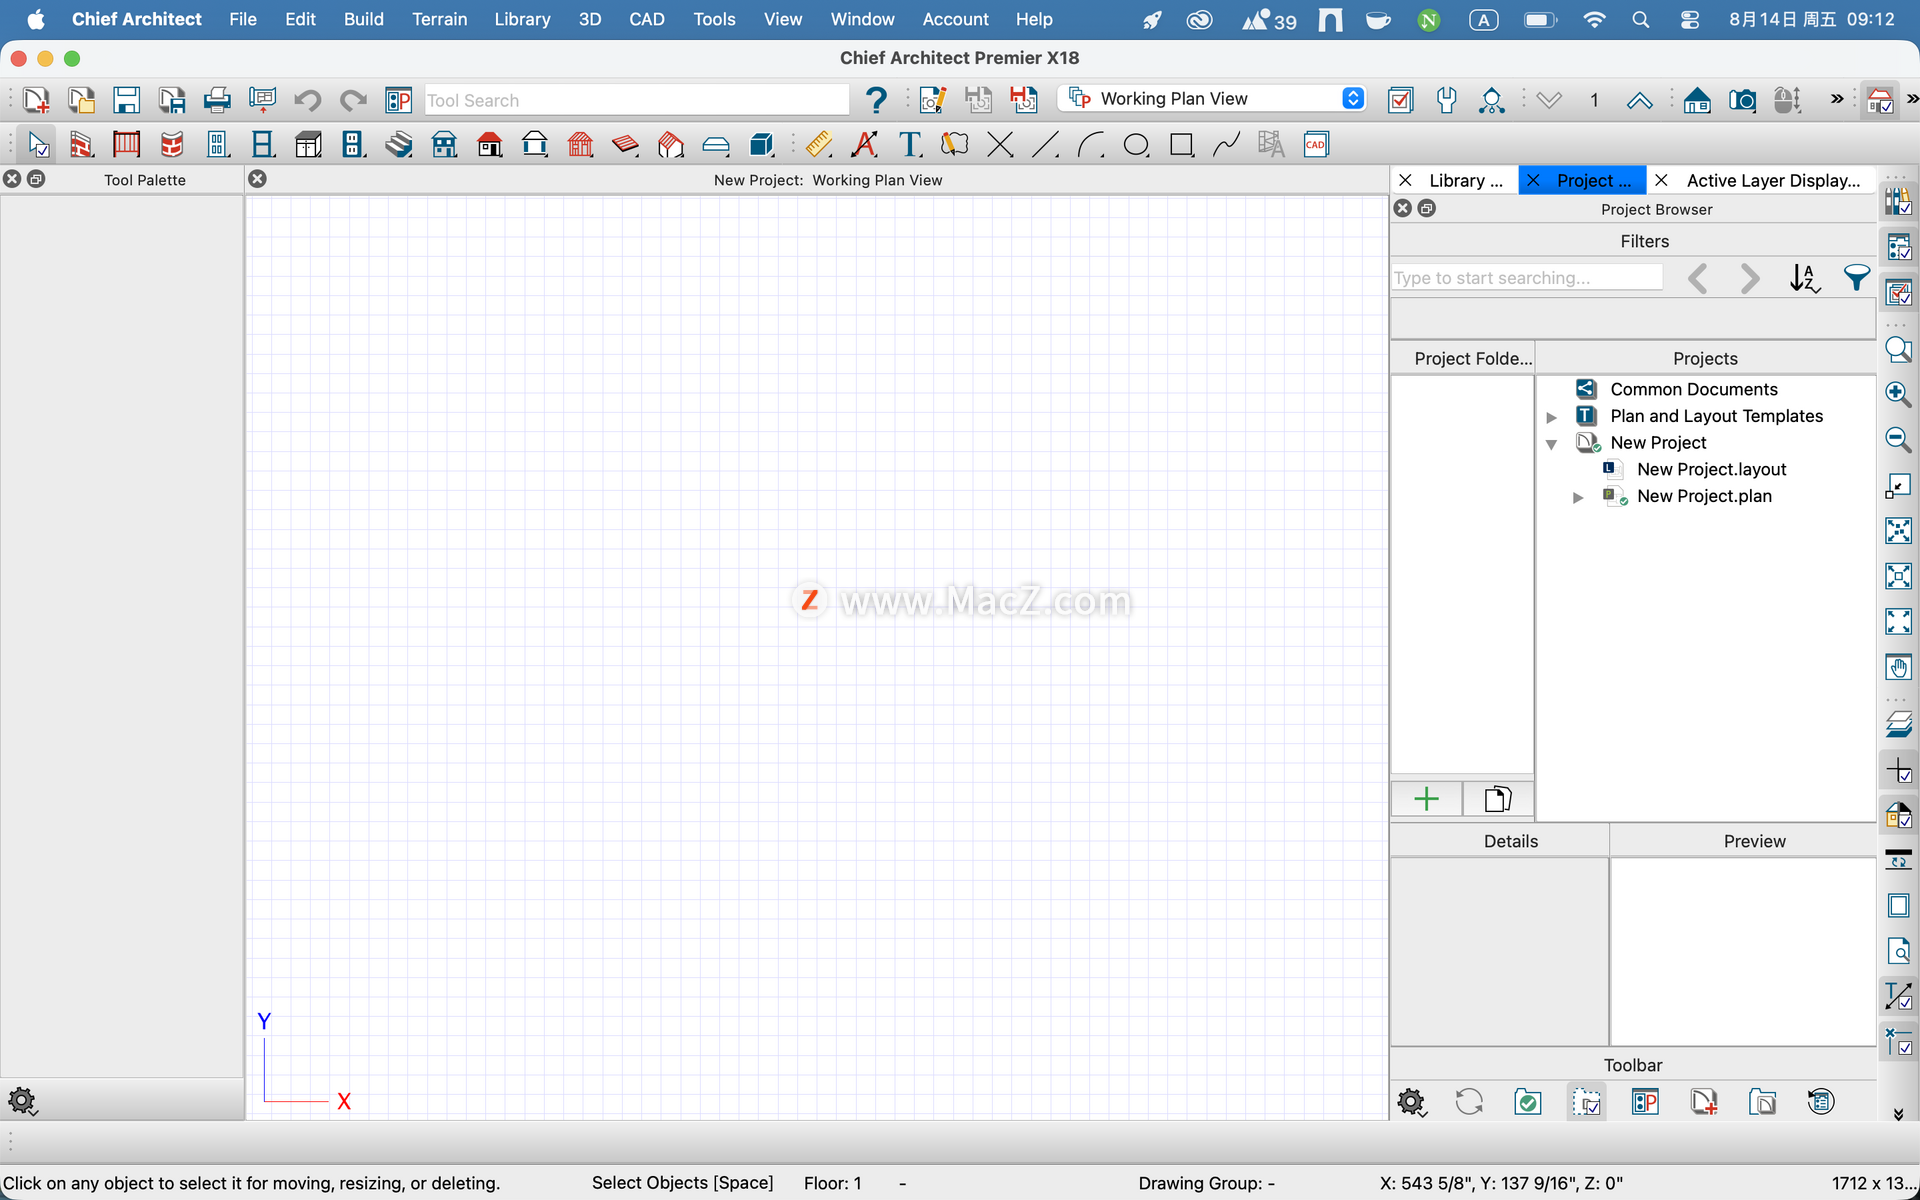This screenshot has width=1920, height=1200.
Task: Select the Select Objects arrow tool
Action: 38,145
